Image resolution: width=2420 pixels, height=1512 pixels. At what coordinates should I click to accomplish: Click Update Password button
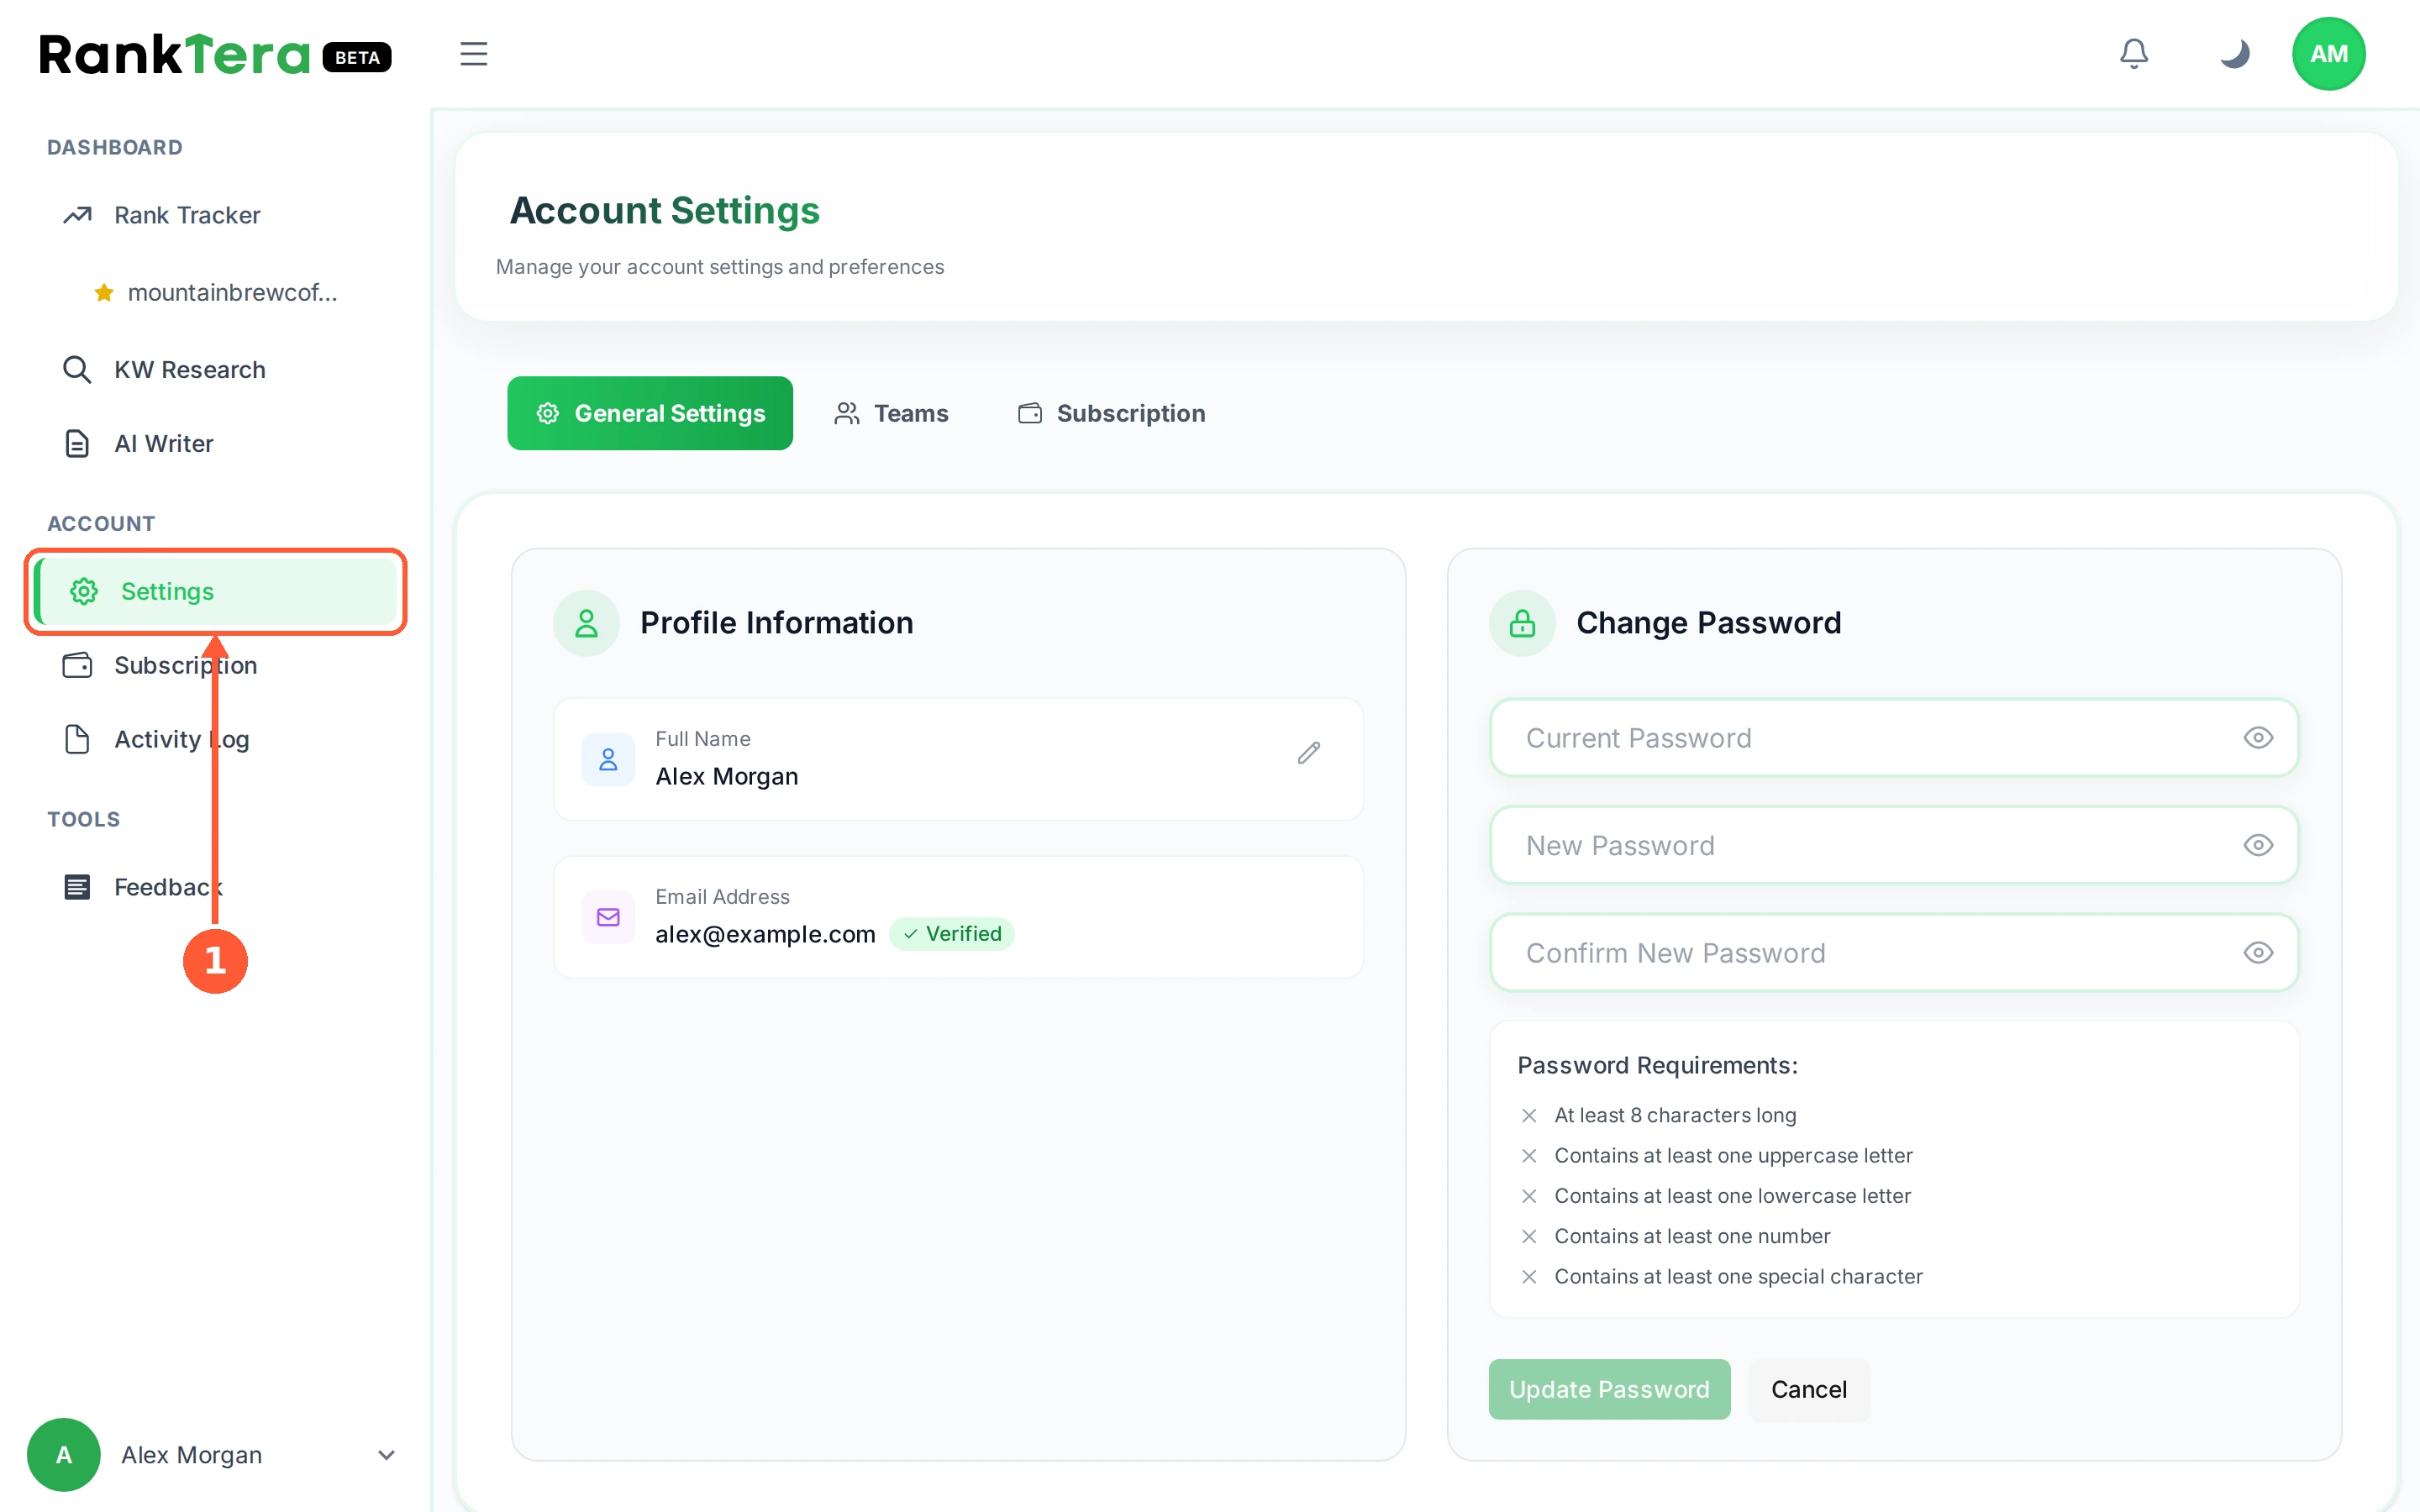1609,1389
